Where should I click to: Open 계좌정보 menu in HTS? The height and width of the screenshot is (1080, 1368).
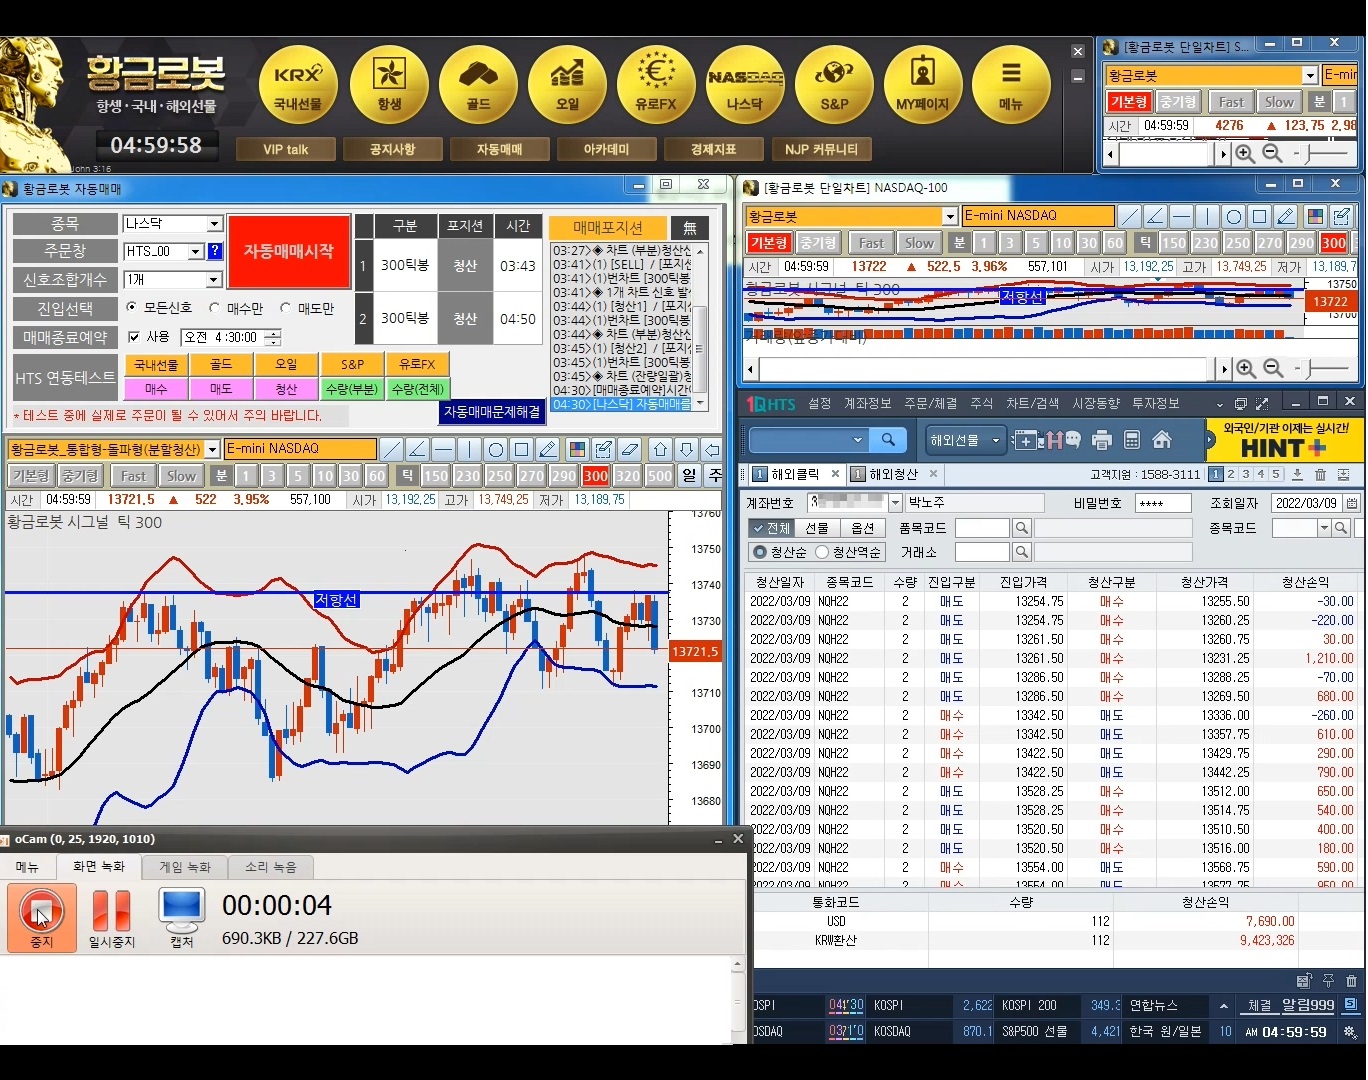867,404
